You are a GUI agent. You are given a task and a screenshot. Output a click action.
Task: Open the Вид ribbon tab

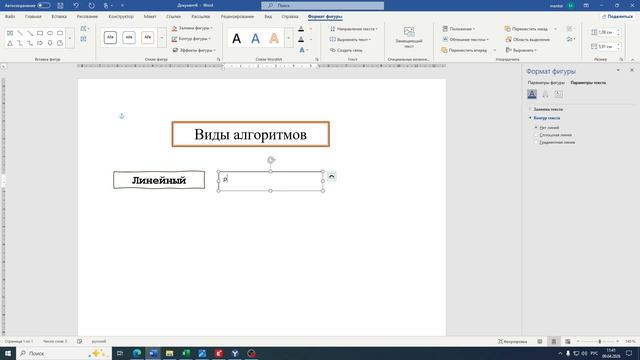click(268, 17)
